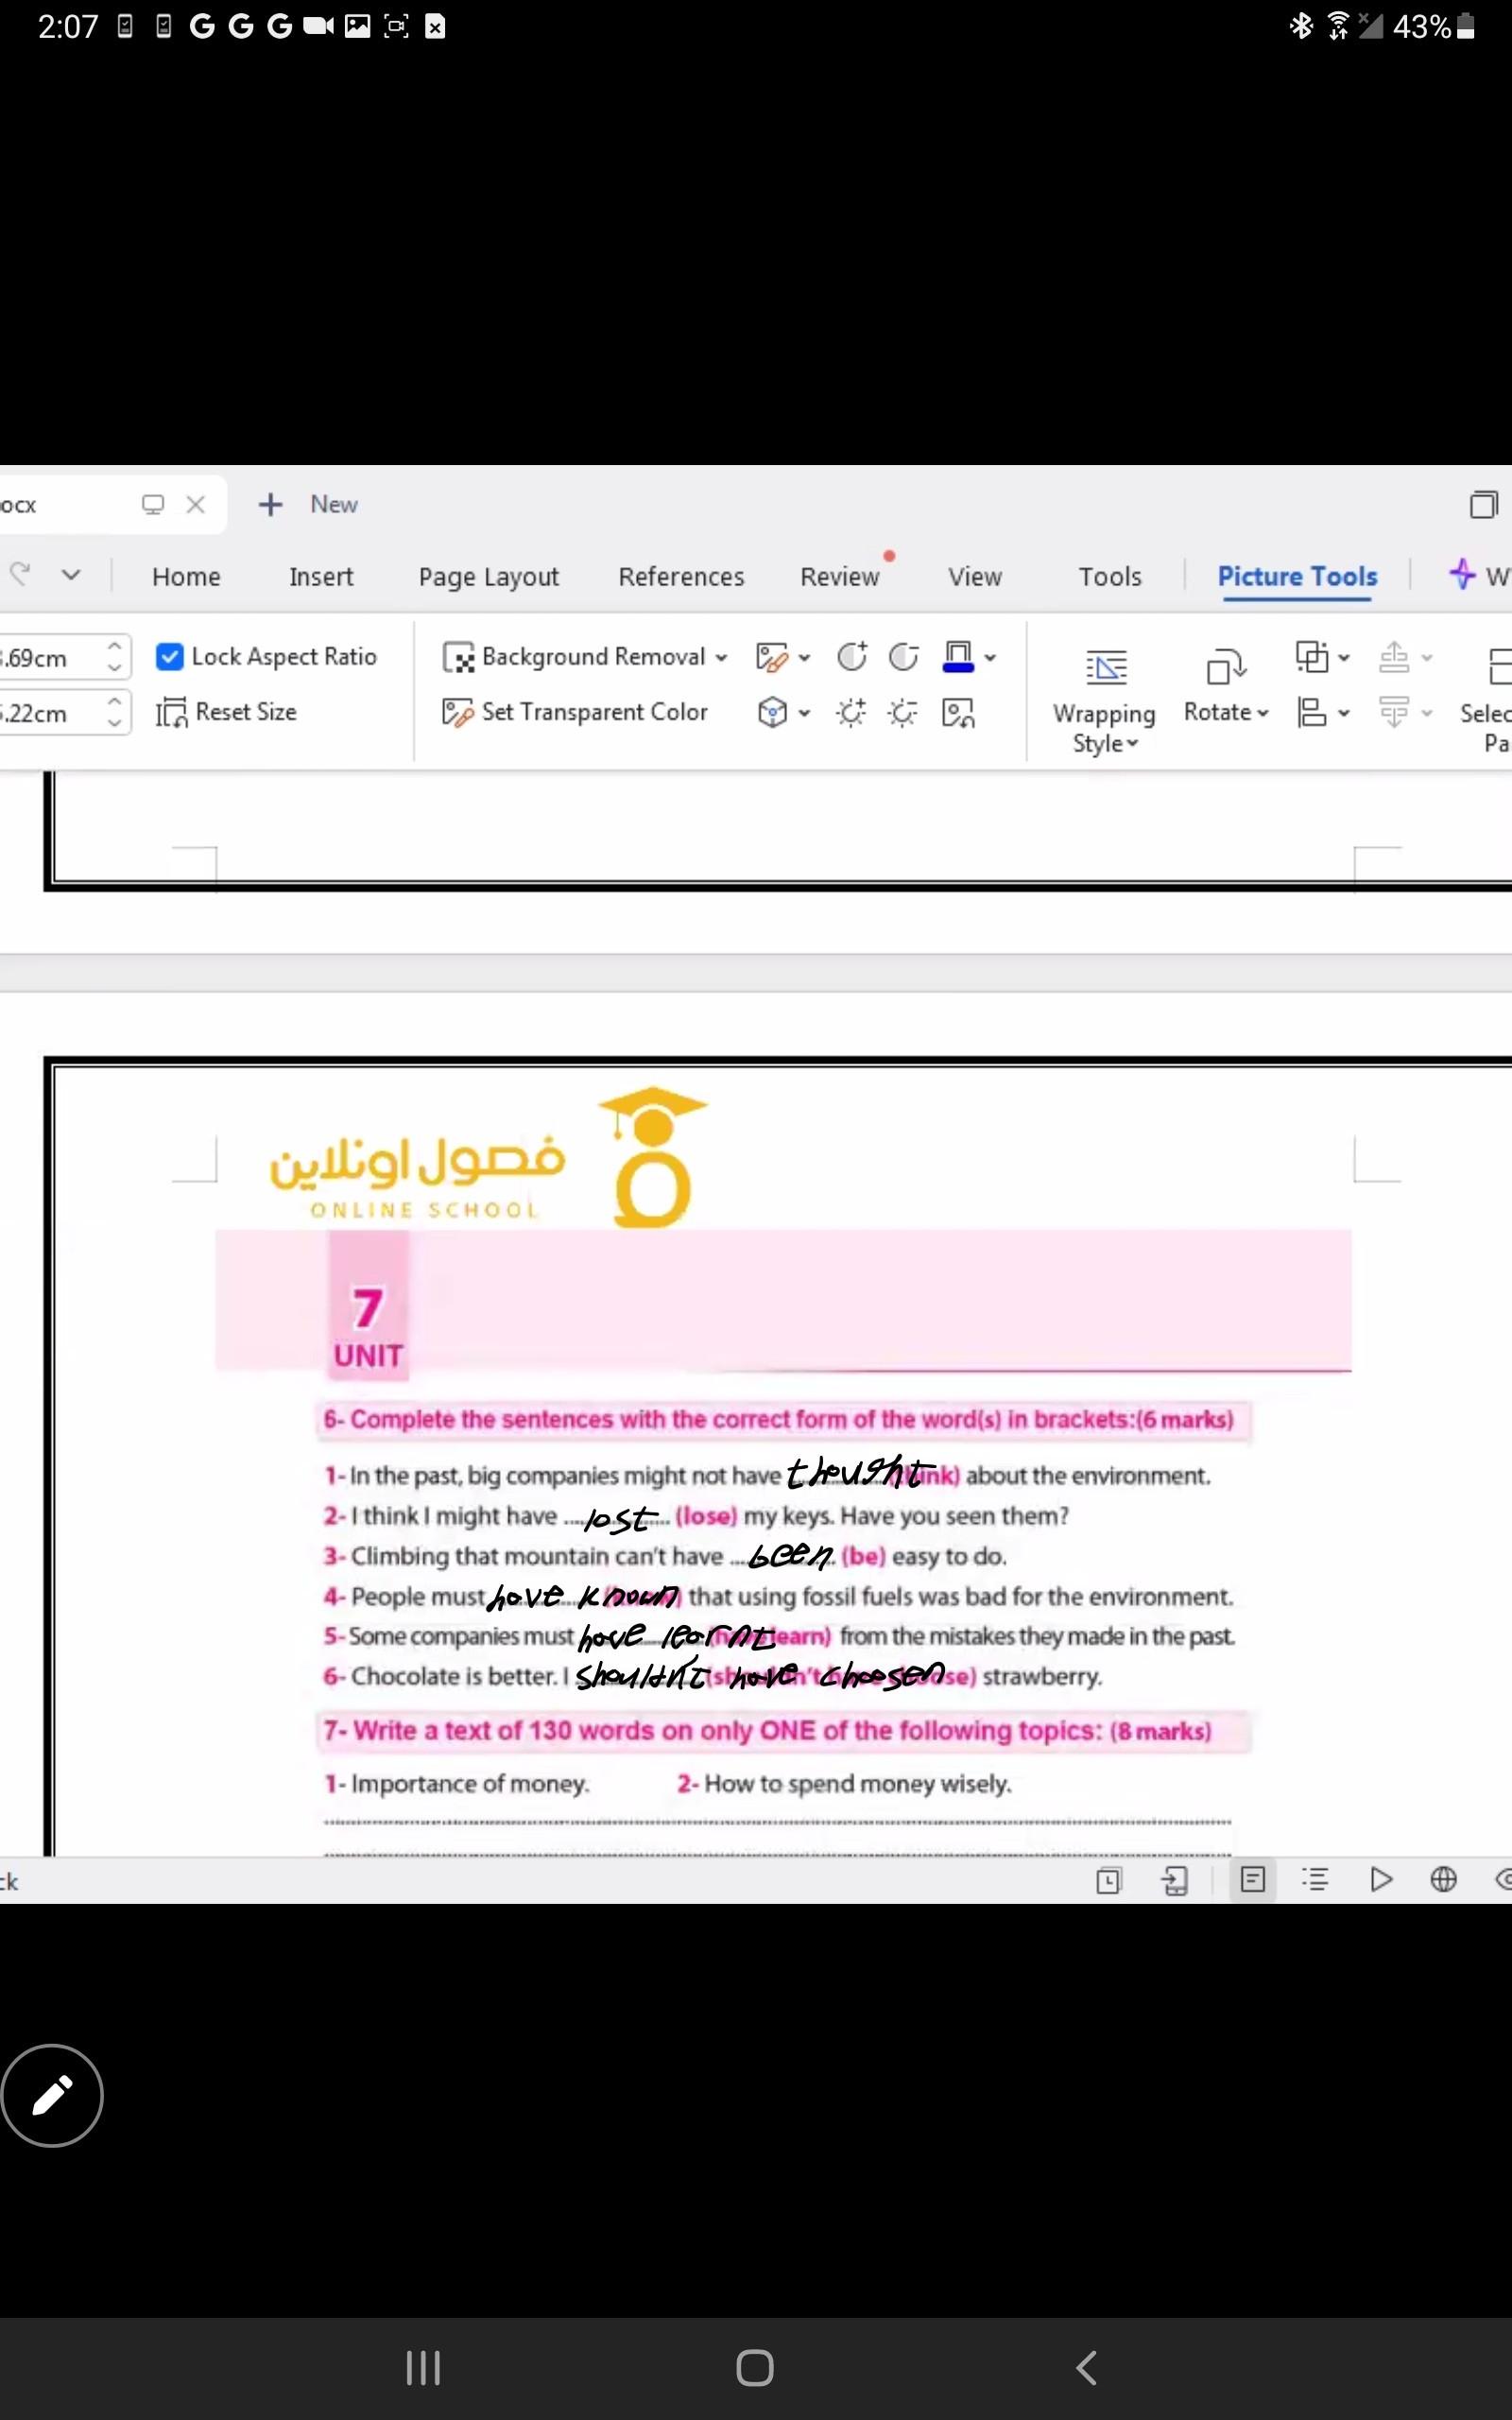Open picture border color dropdown

pyautogui.click(x=990, y=658)
